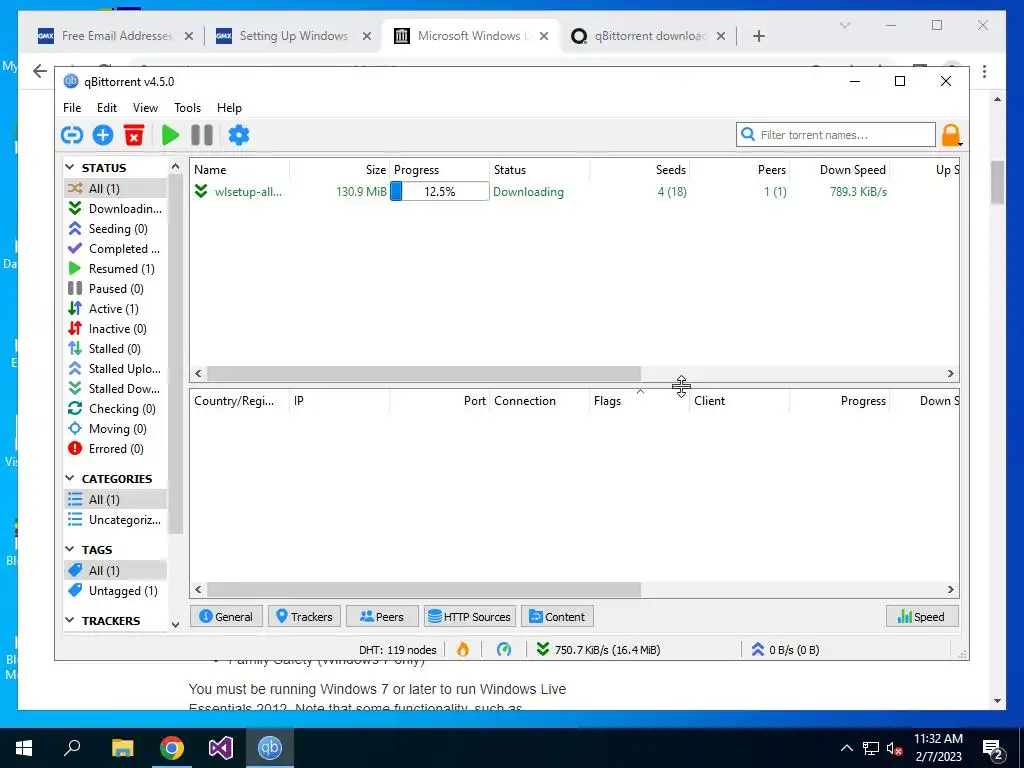Select the Stalled Uploading filter
The height and width of the screenshot is (768, 1024).
click(x=116, y=368)
